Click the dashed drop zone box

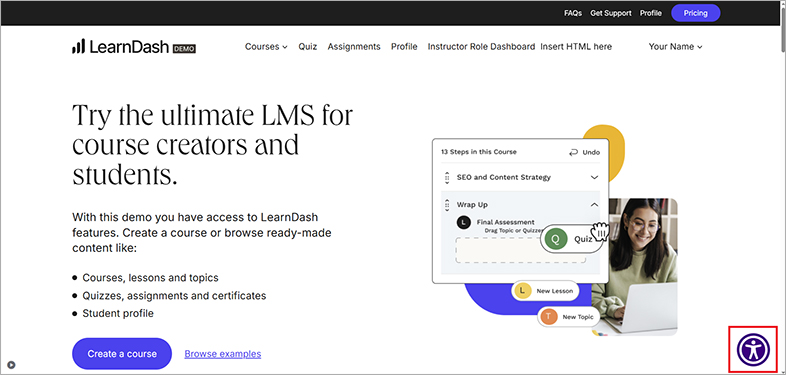[x=520, y=250]
